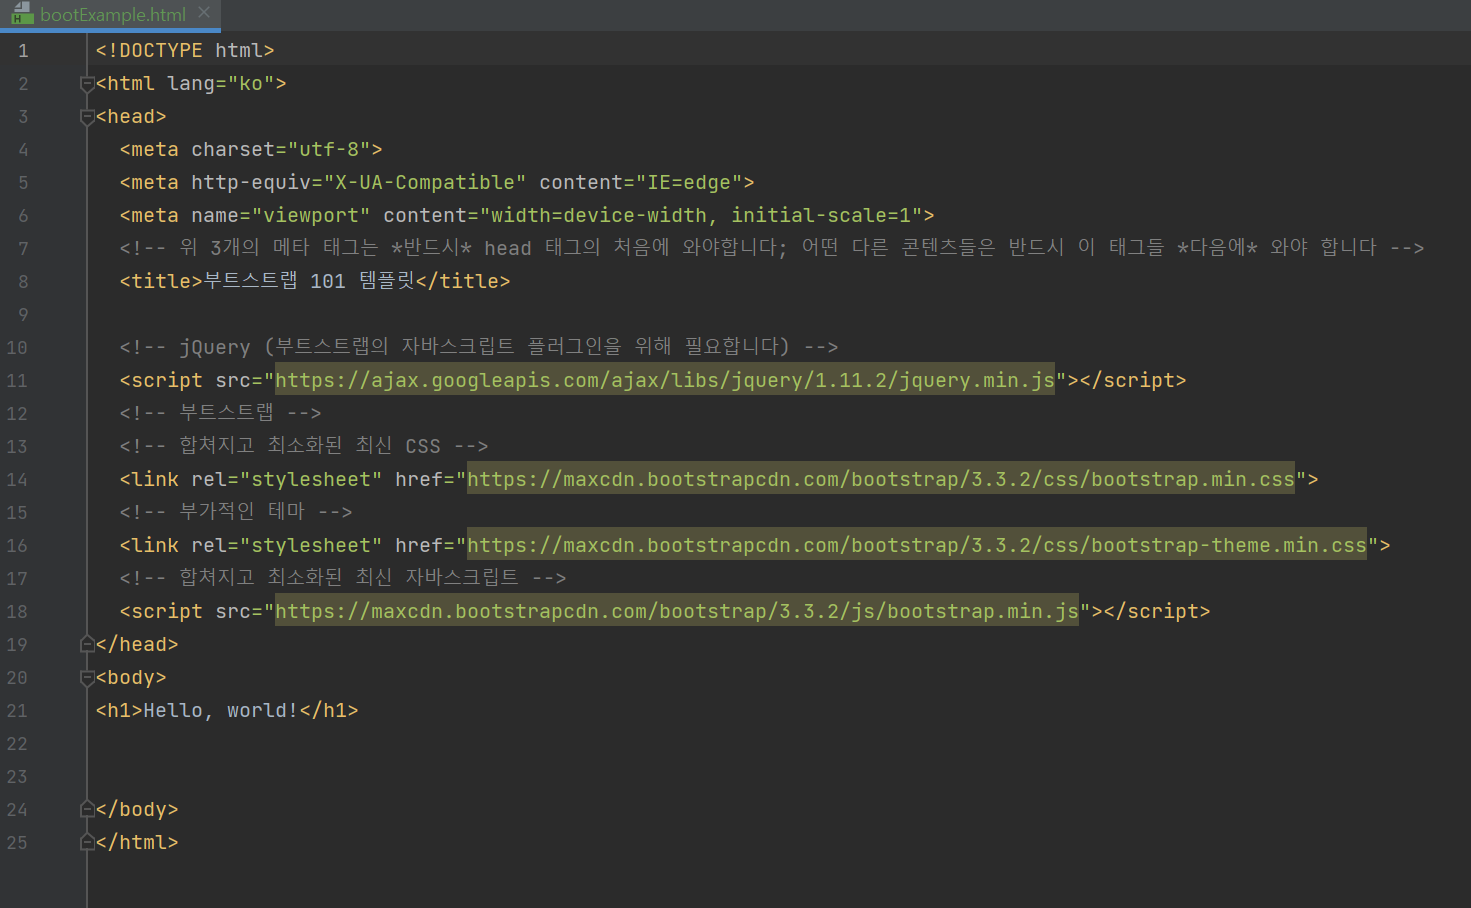
Task: Click rel="stylesheet" on line 16
Action: [287, 545]
